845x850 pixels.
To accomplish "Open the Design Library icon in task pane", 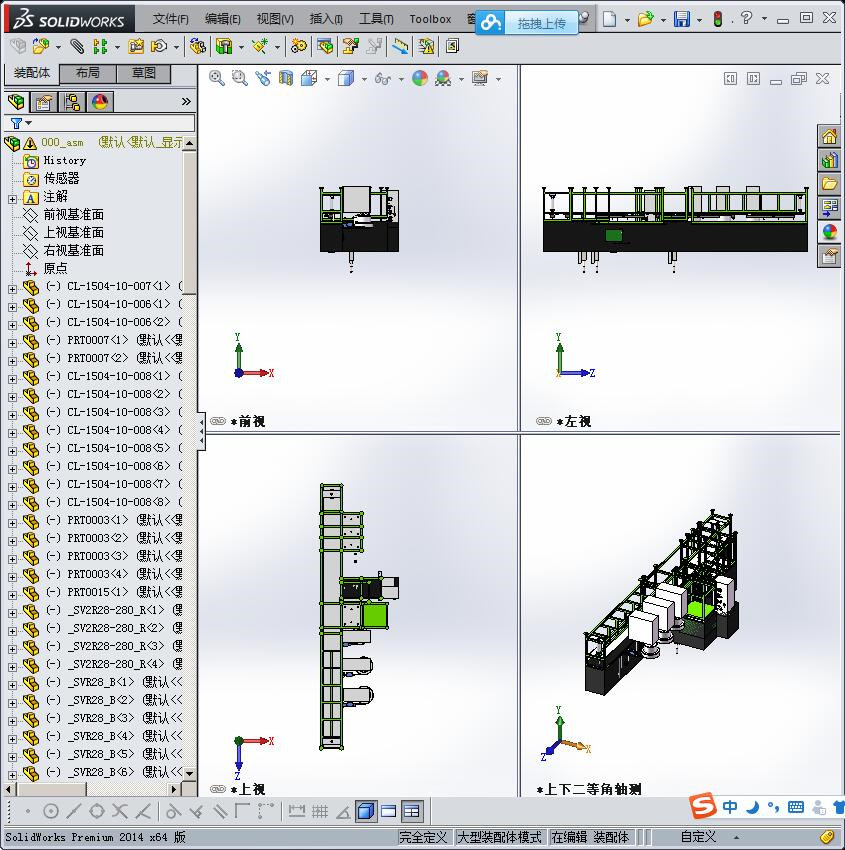I will [x=829, y=160].
